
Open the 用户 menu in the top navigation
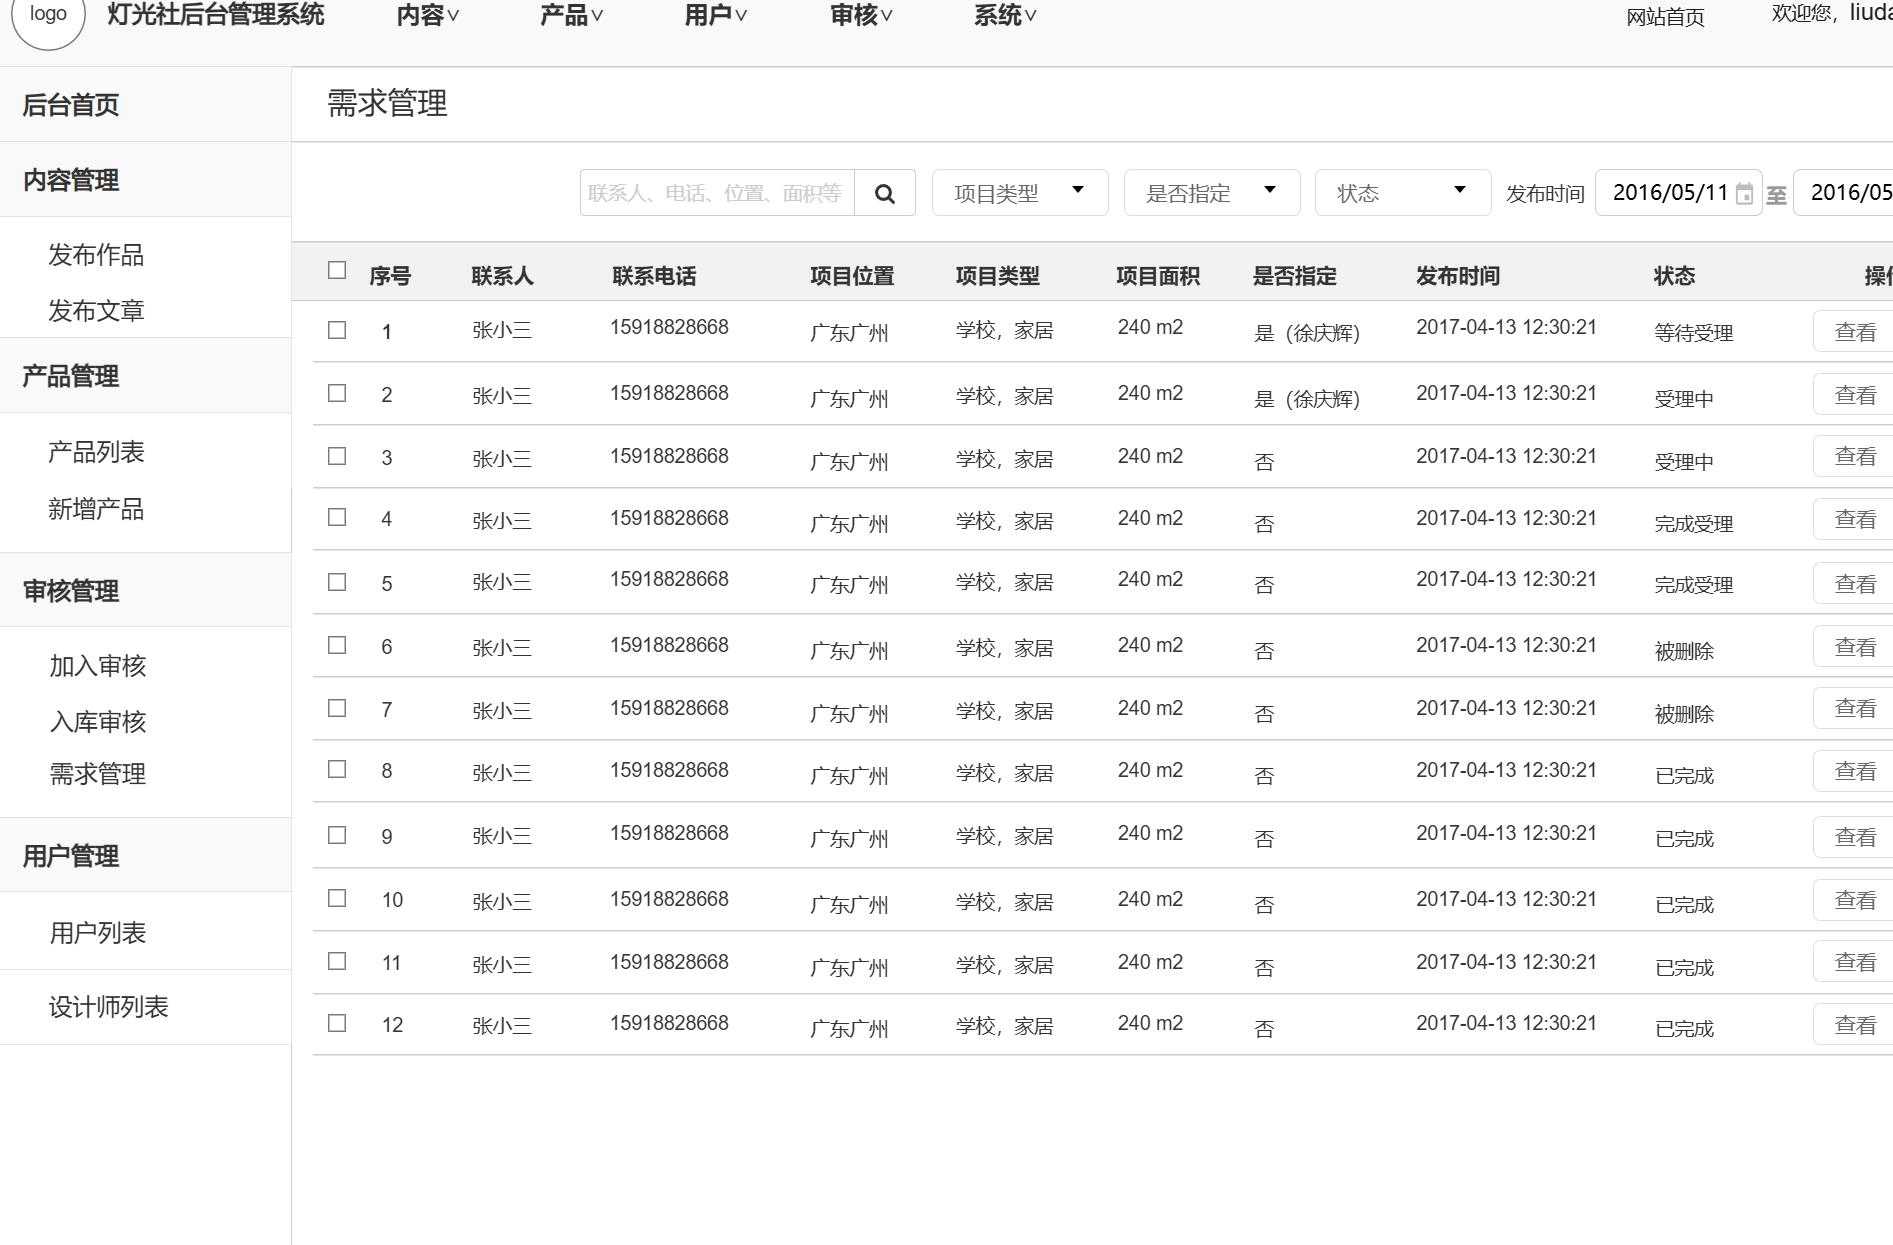pyautogui.click(x=712, y=15)
